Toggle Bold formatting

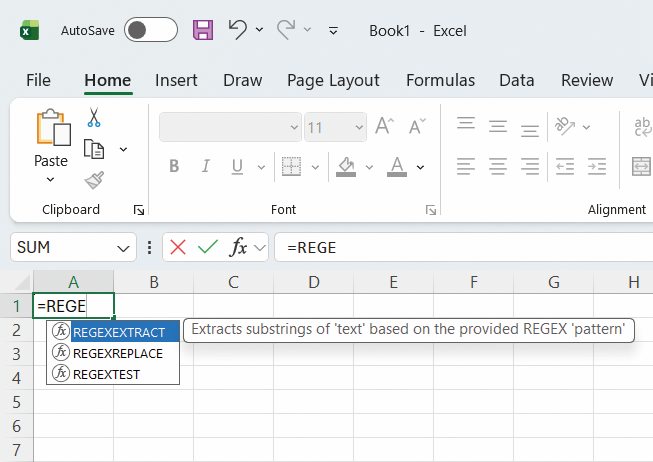[x=174, y=166]
